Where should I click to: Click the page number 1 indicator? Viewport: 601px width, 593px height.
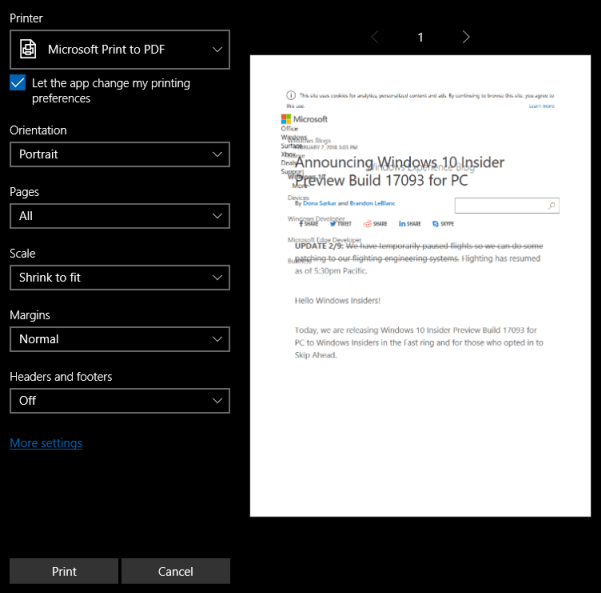(x=420, y=37)
